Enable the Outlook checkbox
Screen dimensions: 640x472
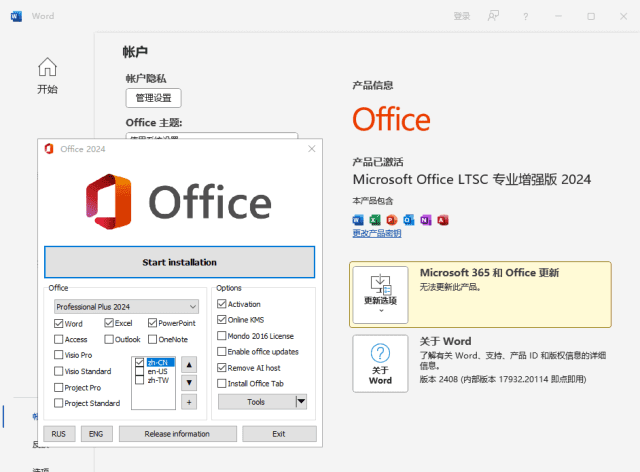pyautogui.click(x=109, y=339)
